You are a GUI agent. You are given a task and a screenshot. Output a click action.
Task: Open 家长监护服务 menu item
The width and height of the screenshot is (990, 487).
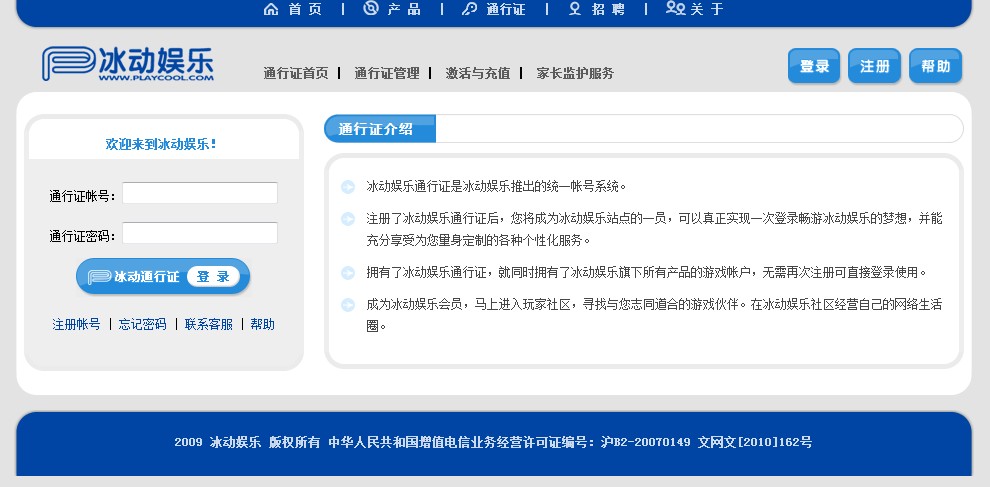tap(574, 73)
